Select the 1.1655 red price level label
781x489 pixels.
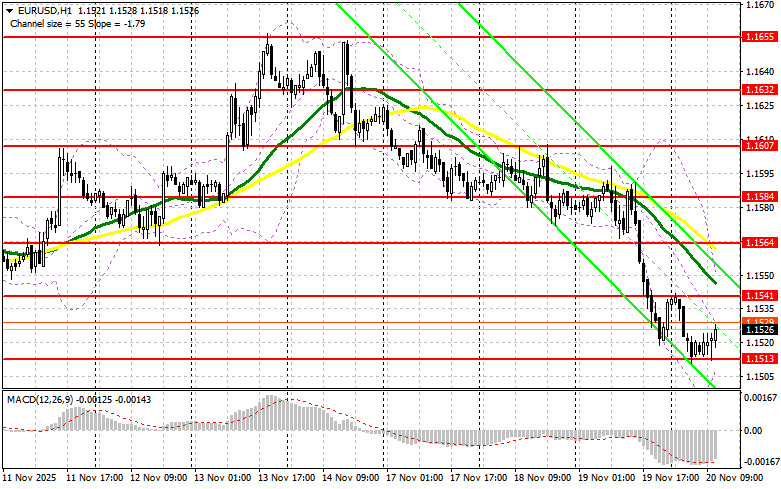click(760, 37)
